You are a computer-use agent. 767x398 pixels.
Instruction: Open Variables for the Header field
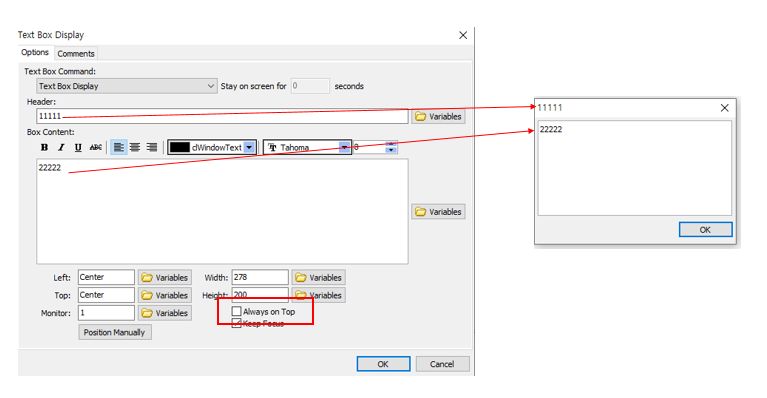[438, 116]
